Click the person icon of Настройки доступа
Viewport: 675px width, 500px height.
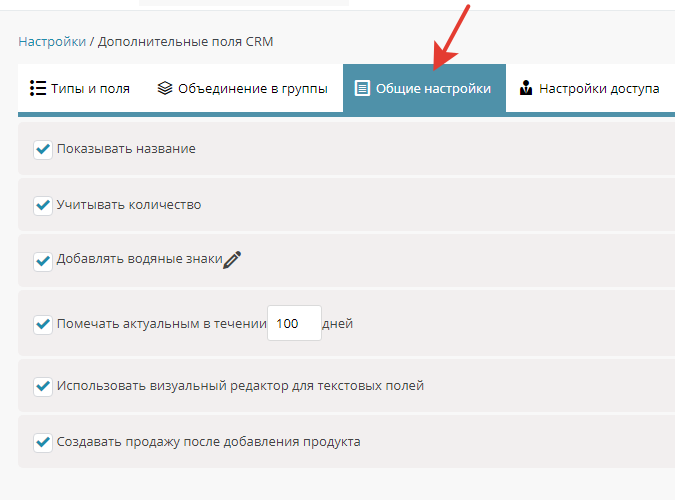tap(526, 87)
